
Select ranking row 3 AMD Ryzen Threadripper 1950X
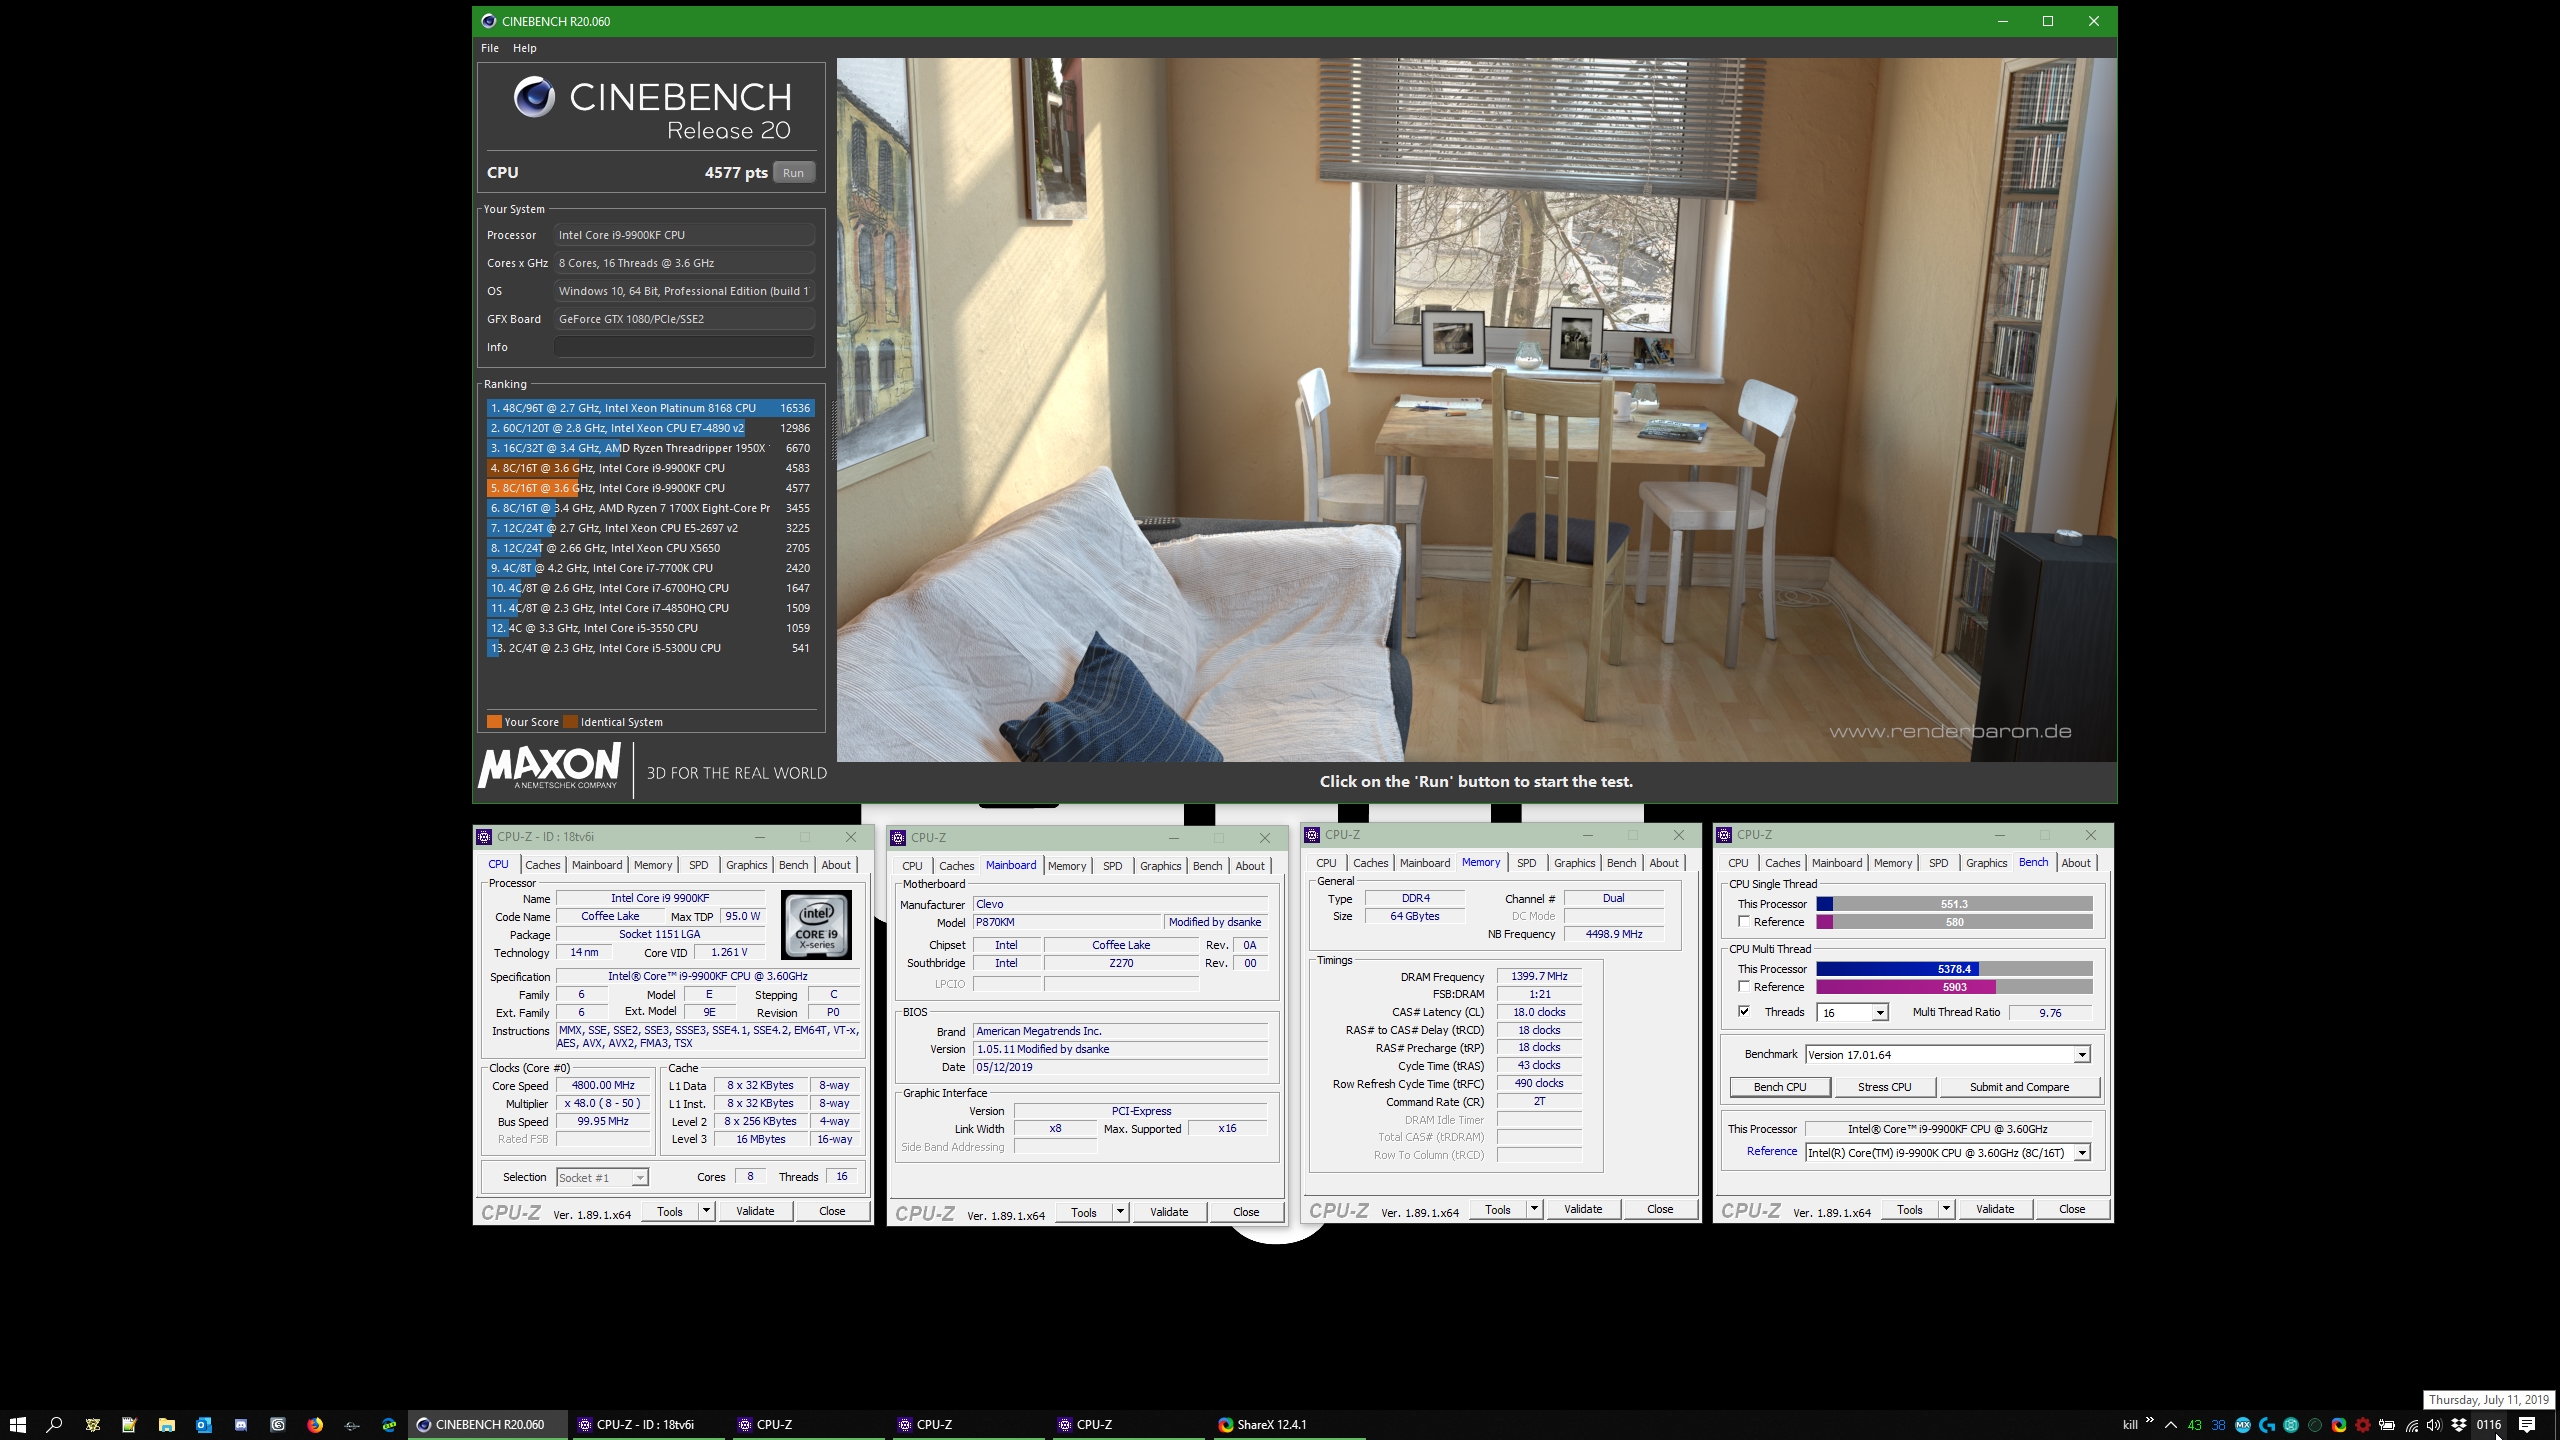coord(651,448)
